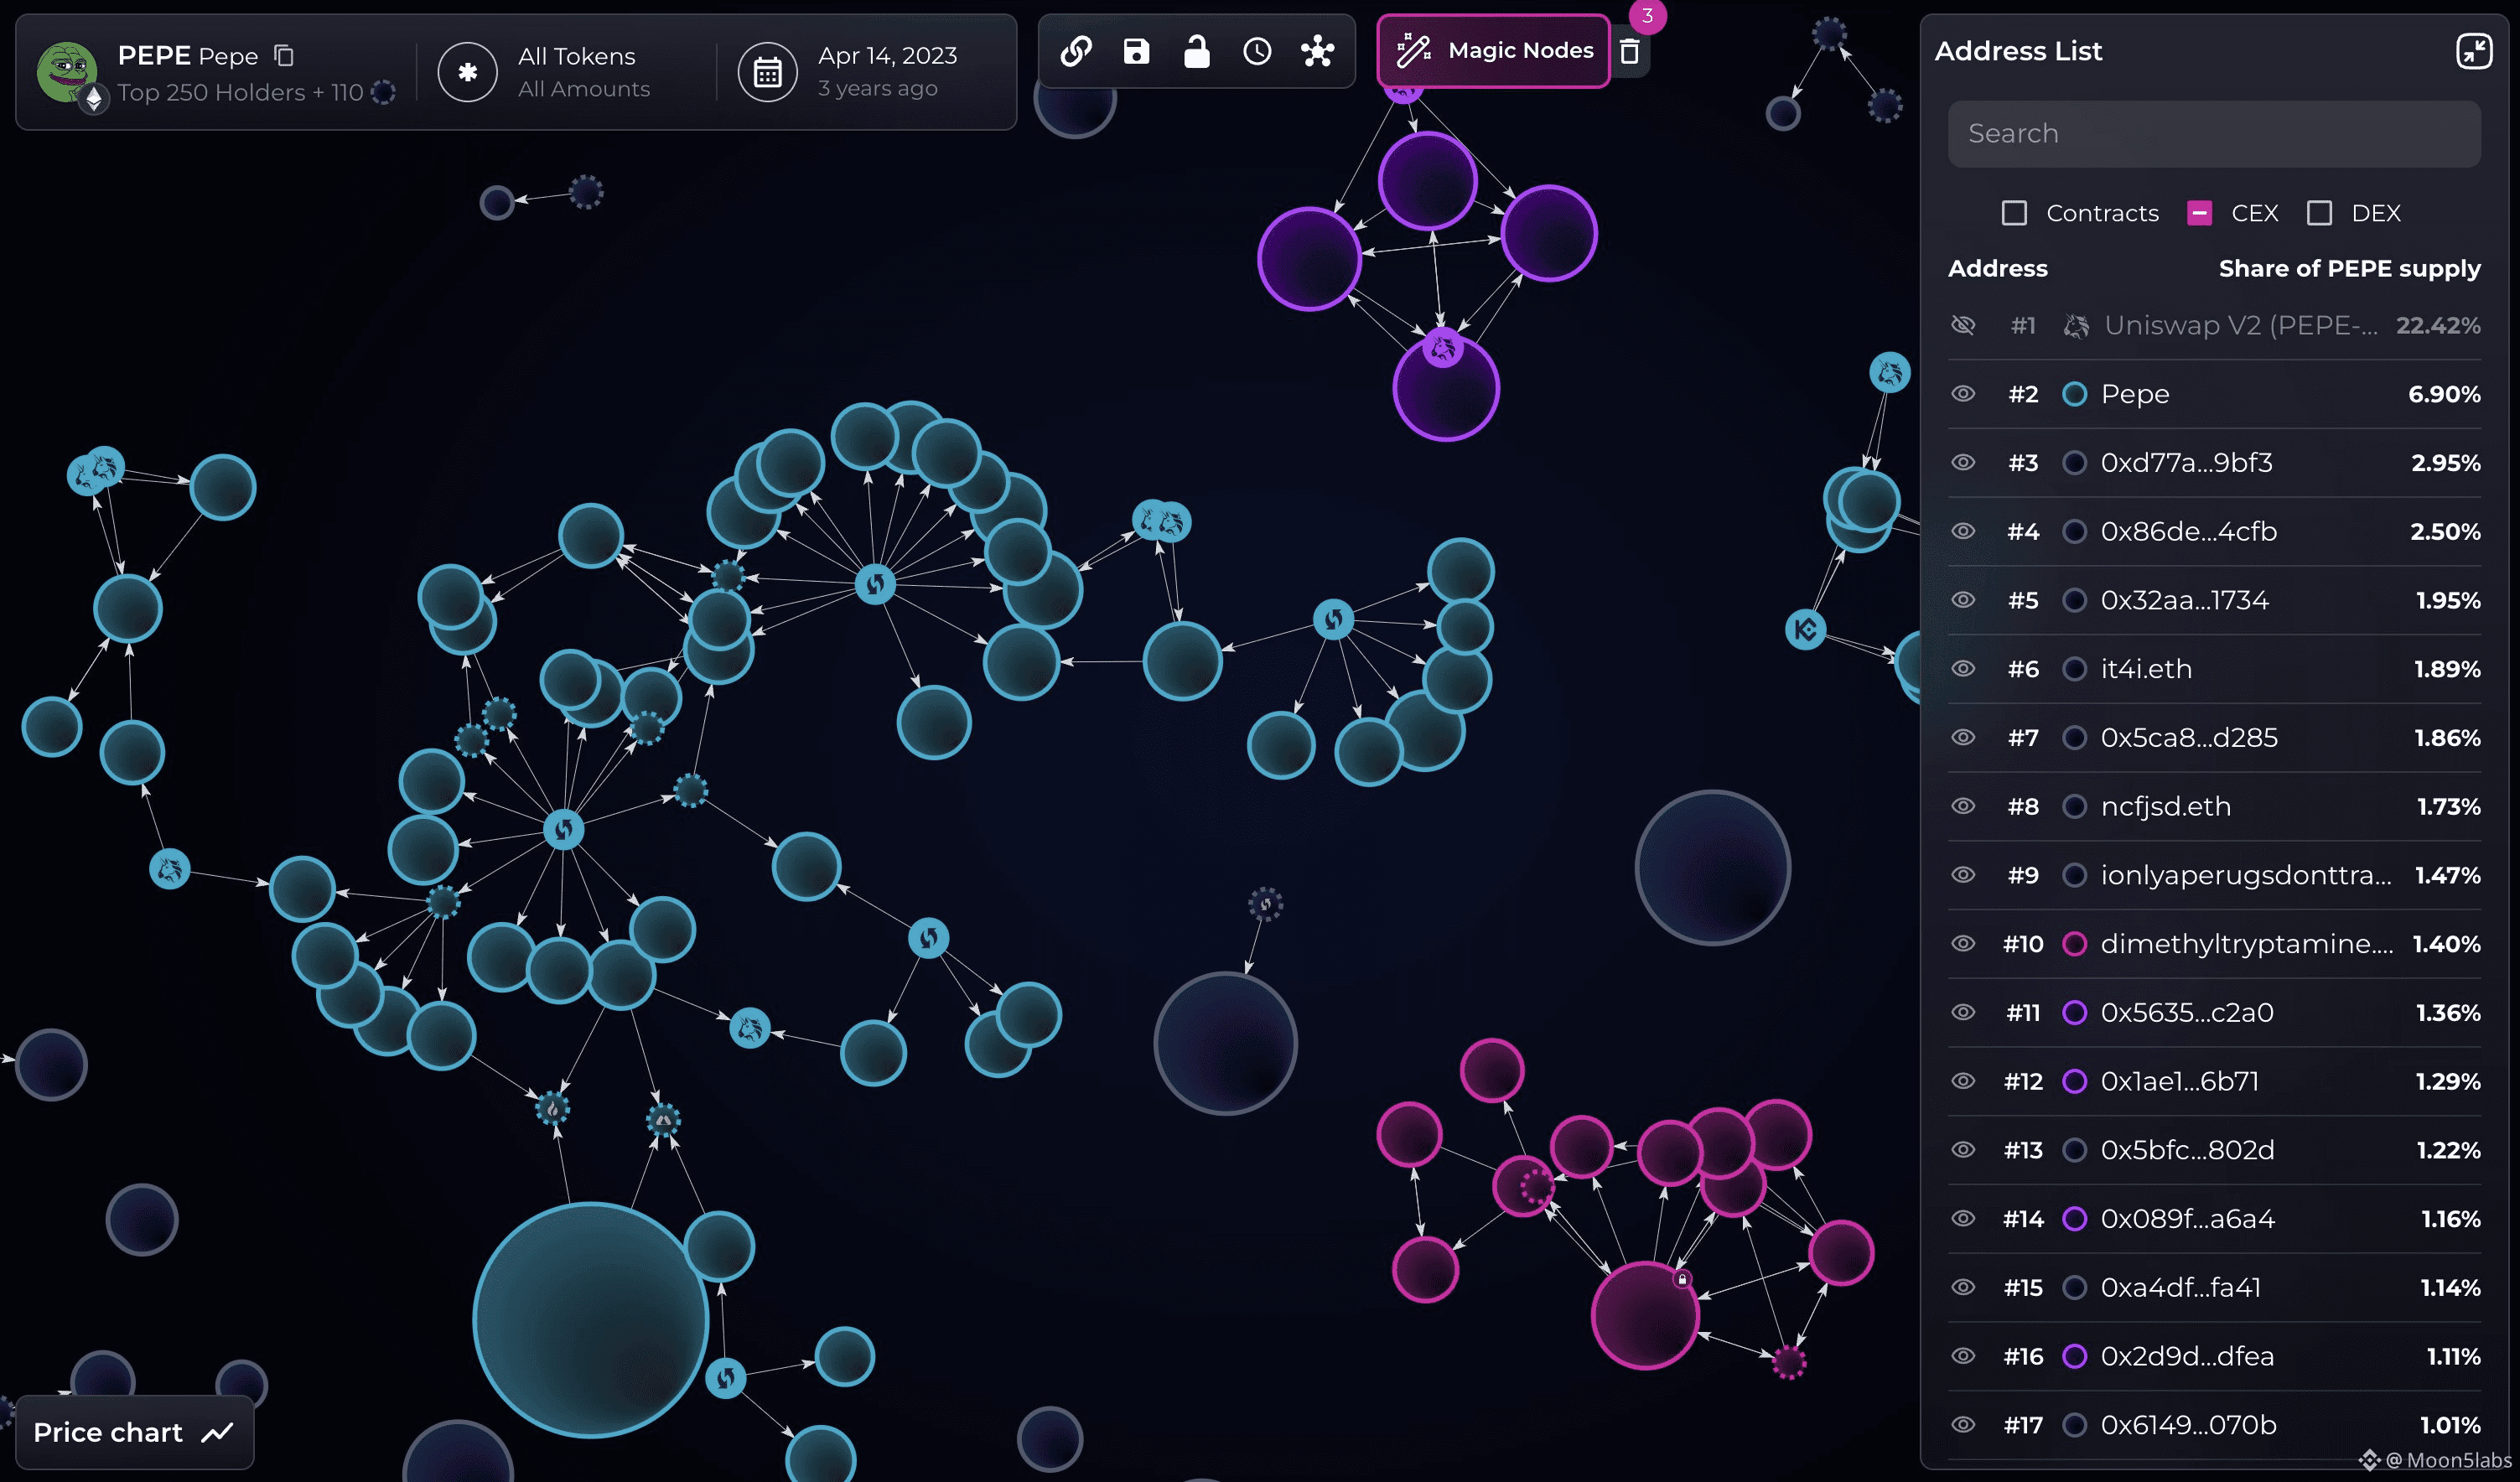Click the magenta circle of dimethyltryptamine address
Image resolution: width=2520 pixels, height=1482 pixels.
pyautogui.click(x=2074, y=944)
